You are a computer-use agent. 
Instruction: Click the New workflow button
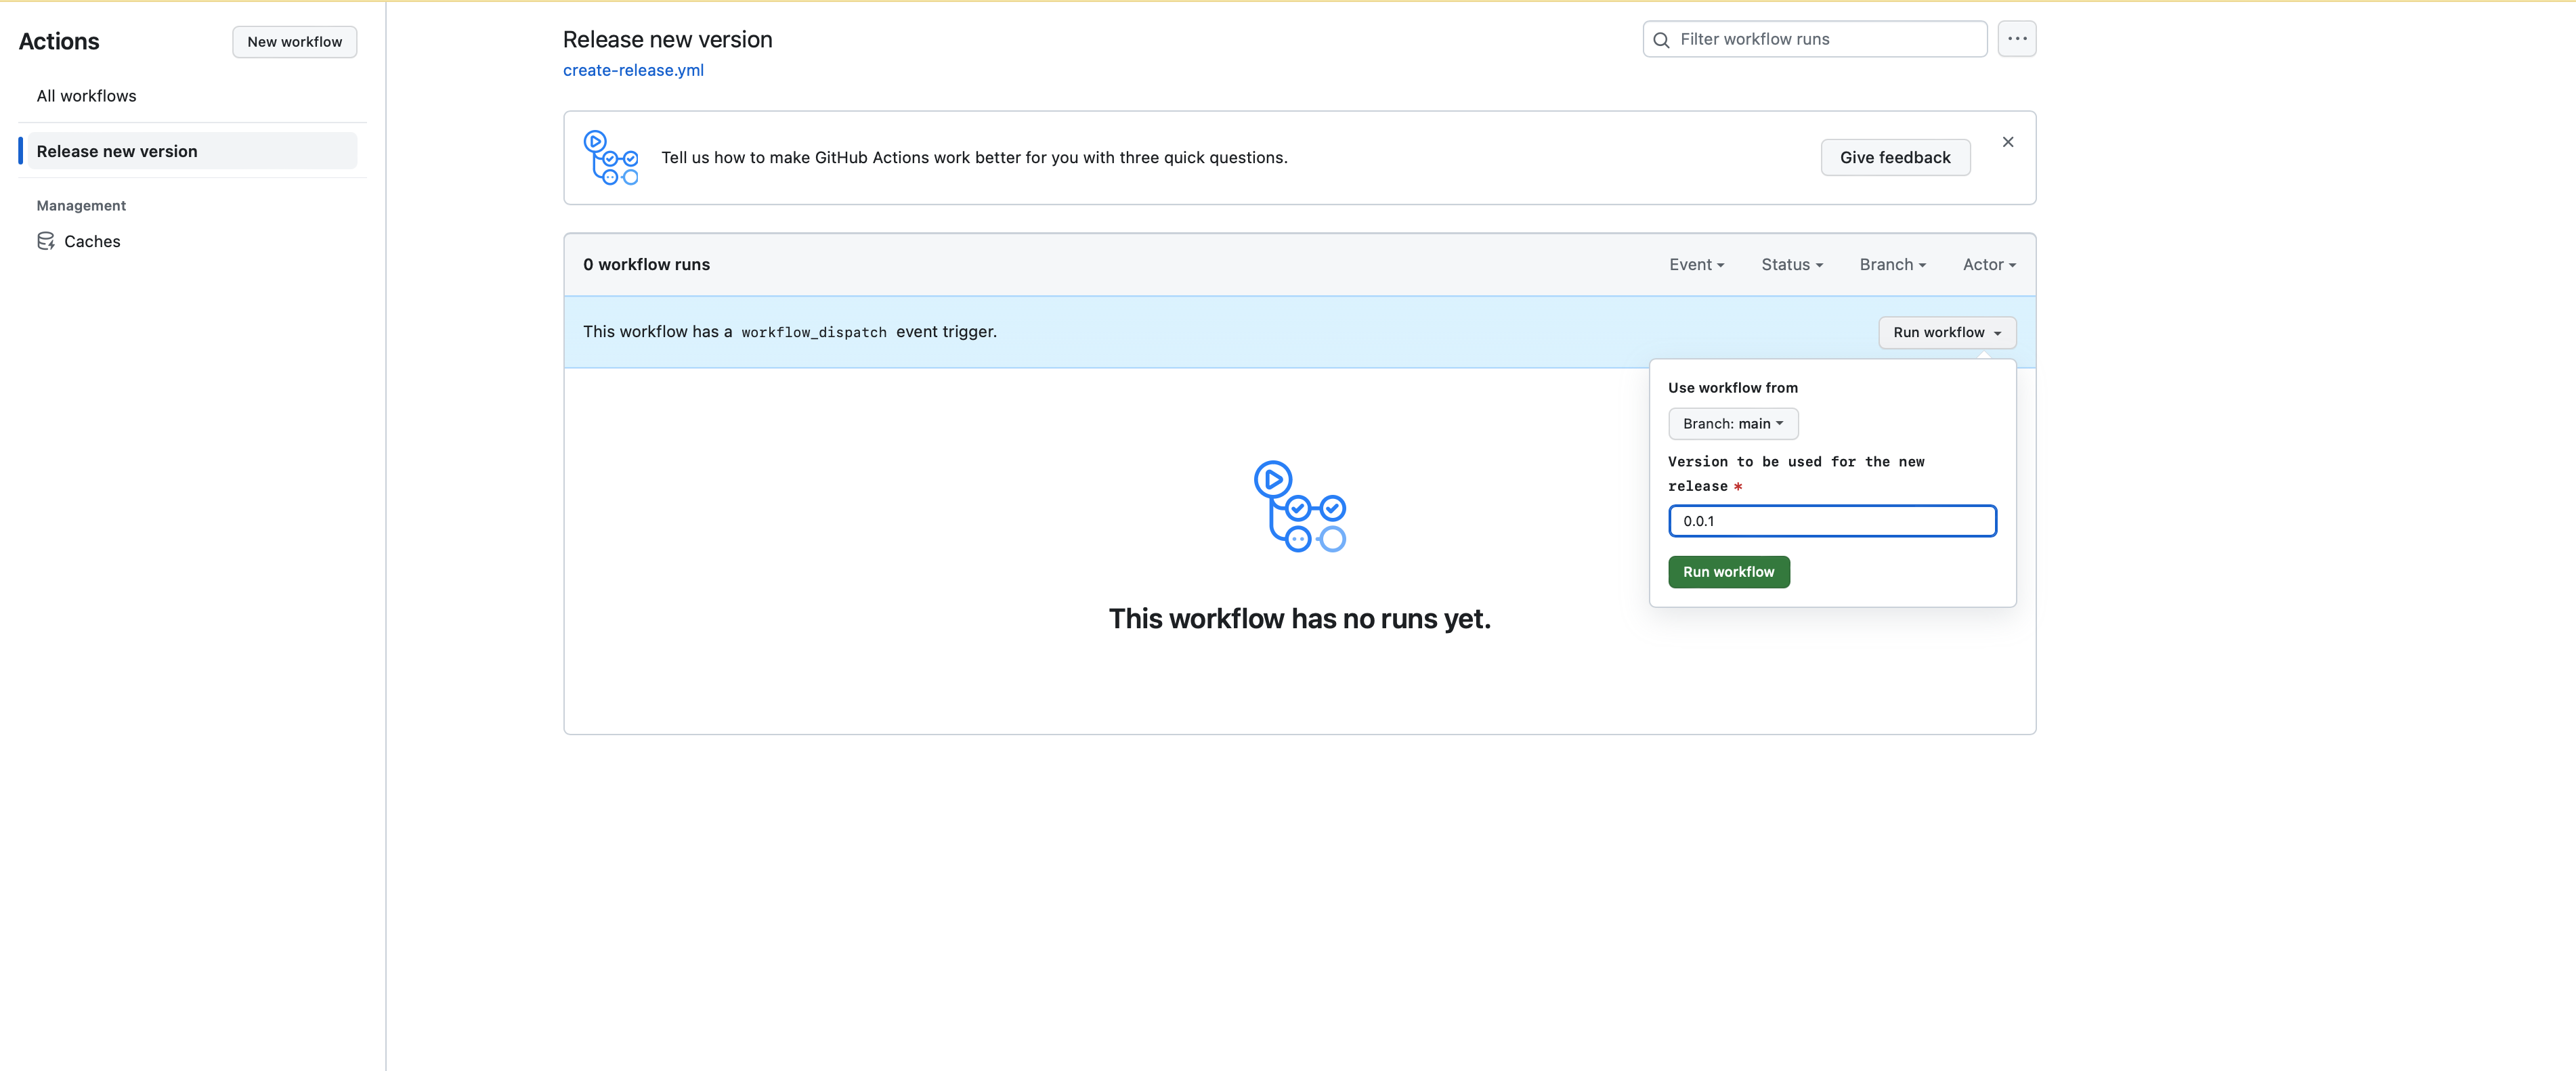click(x=294, y=42)
